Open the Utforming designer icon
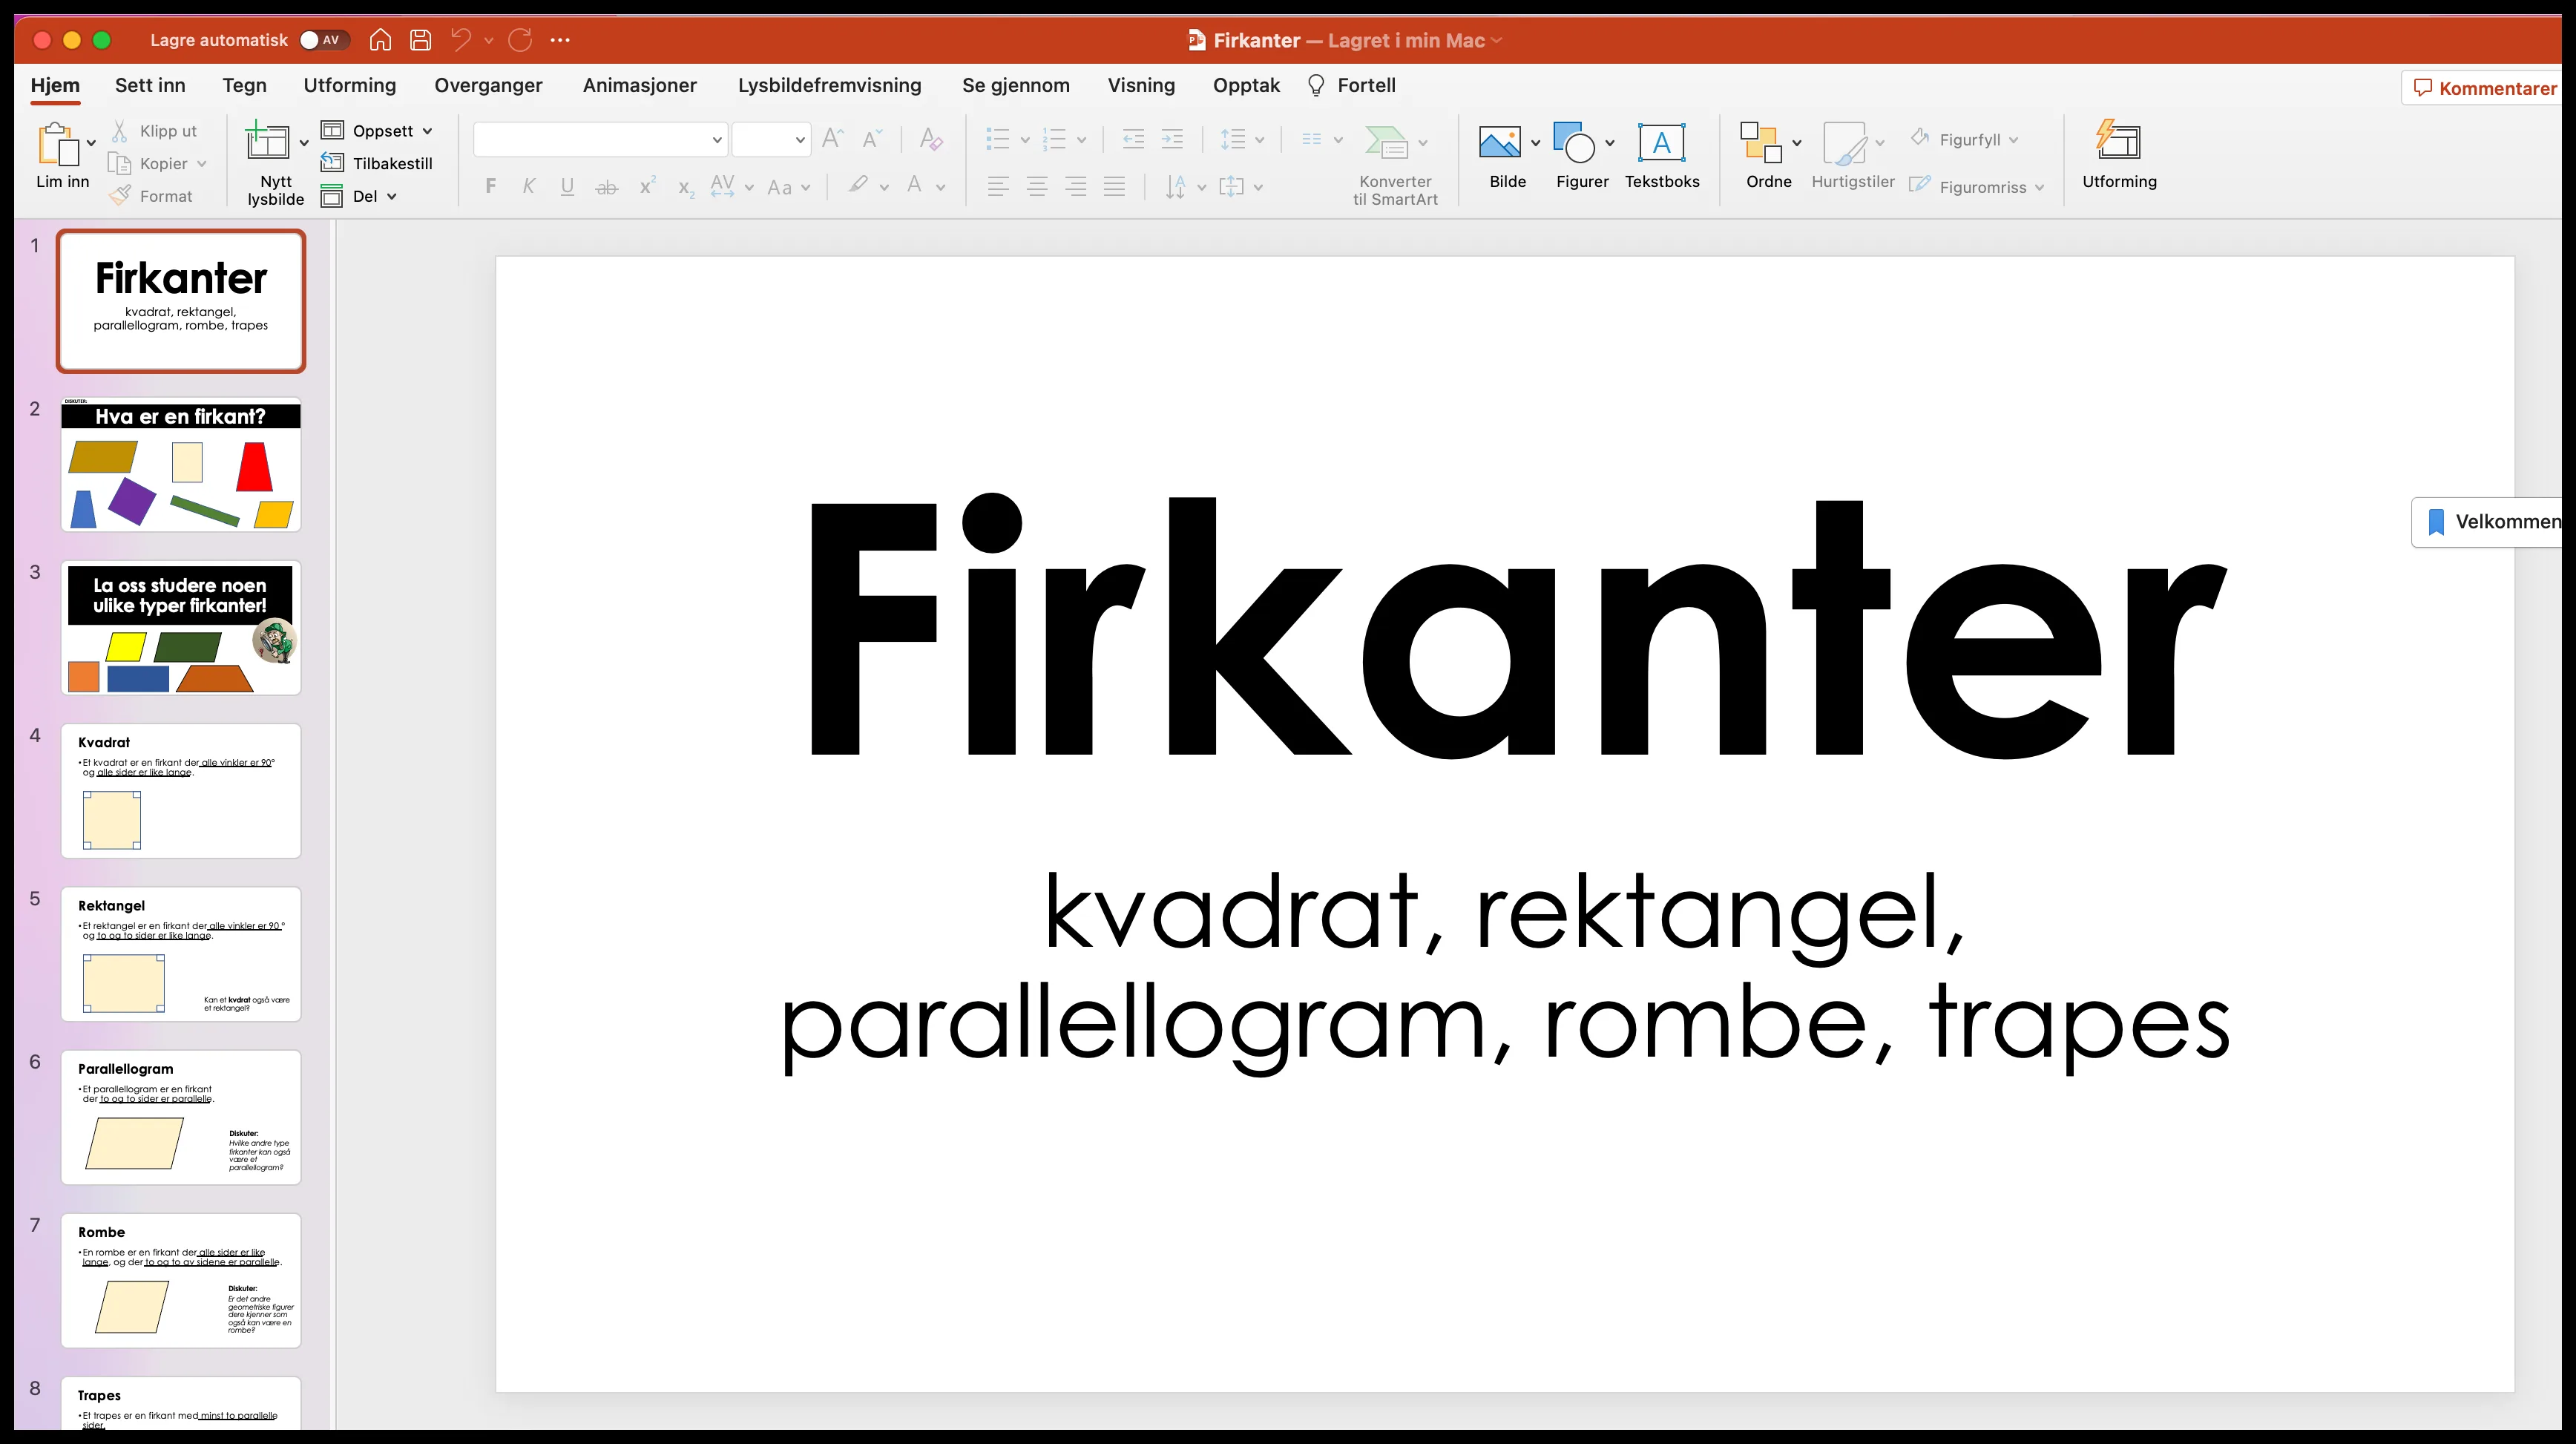This screenshot has height=1444, width=2576. point(2118,141)
